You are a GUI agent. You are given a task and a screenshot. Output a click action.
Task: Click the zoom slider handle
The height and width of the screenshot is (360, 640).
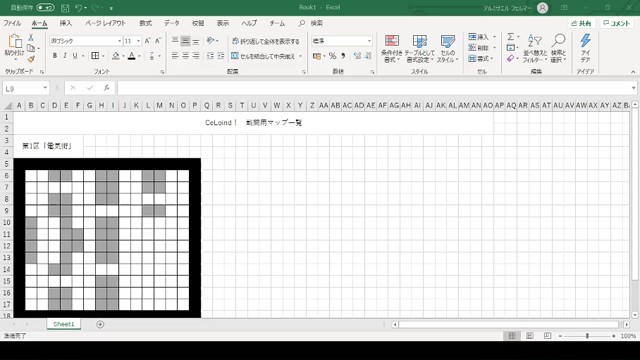coord(587,336)
